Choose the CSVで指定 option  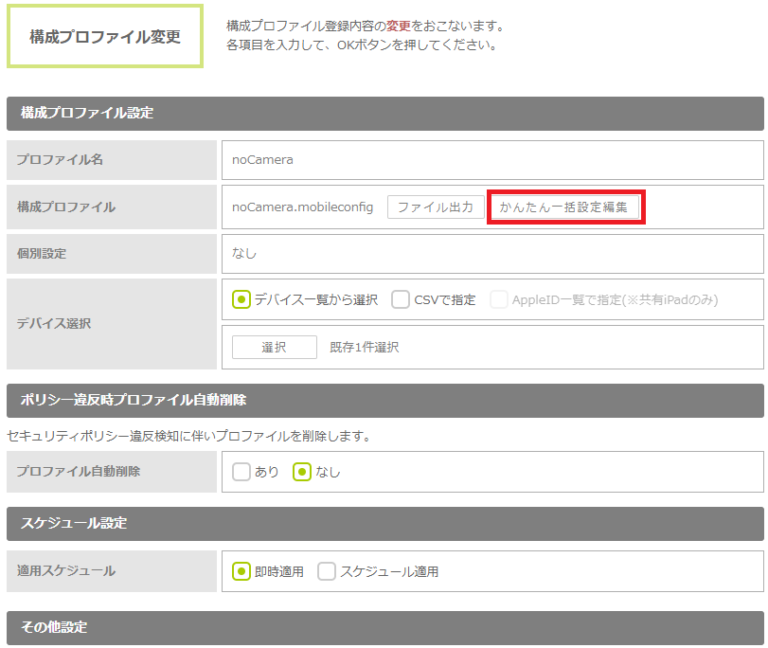[401, 299]
